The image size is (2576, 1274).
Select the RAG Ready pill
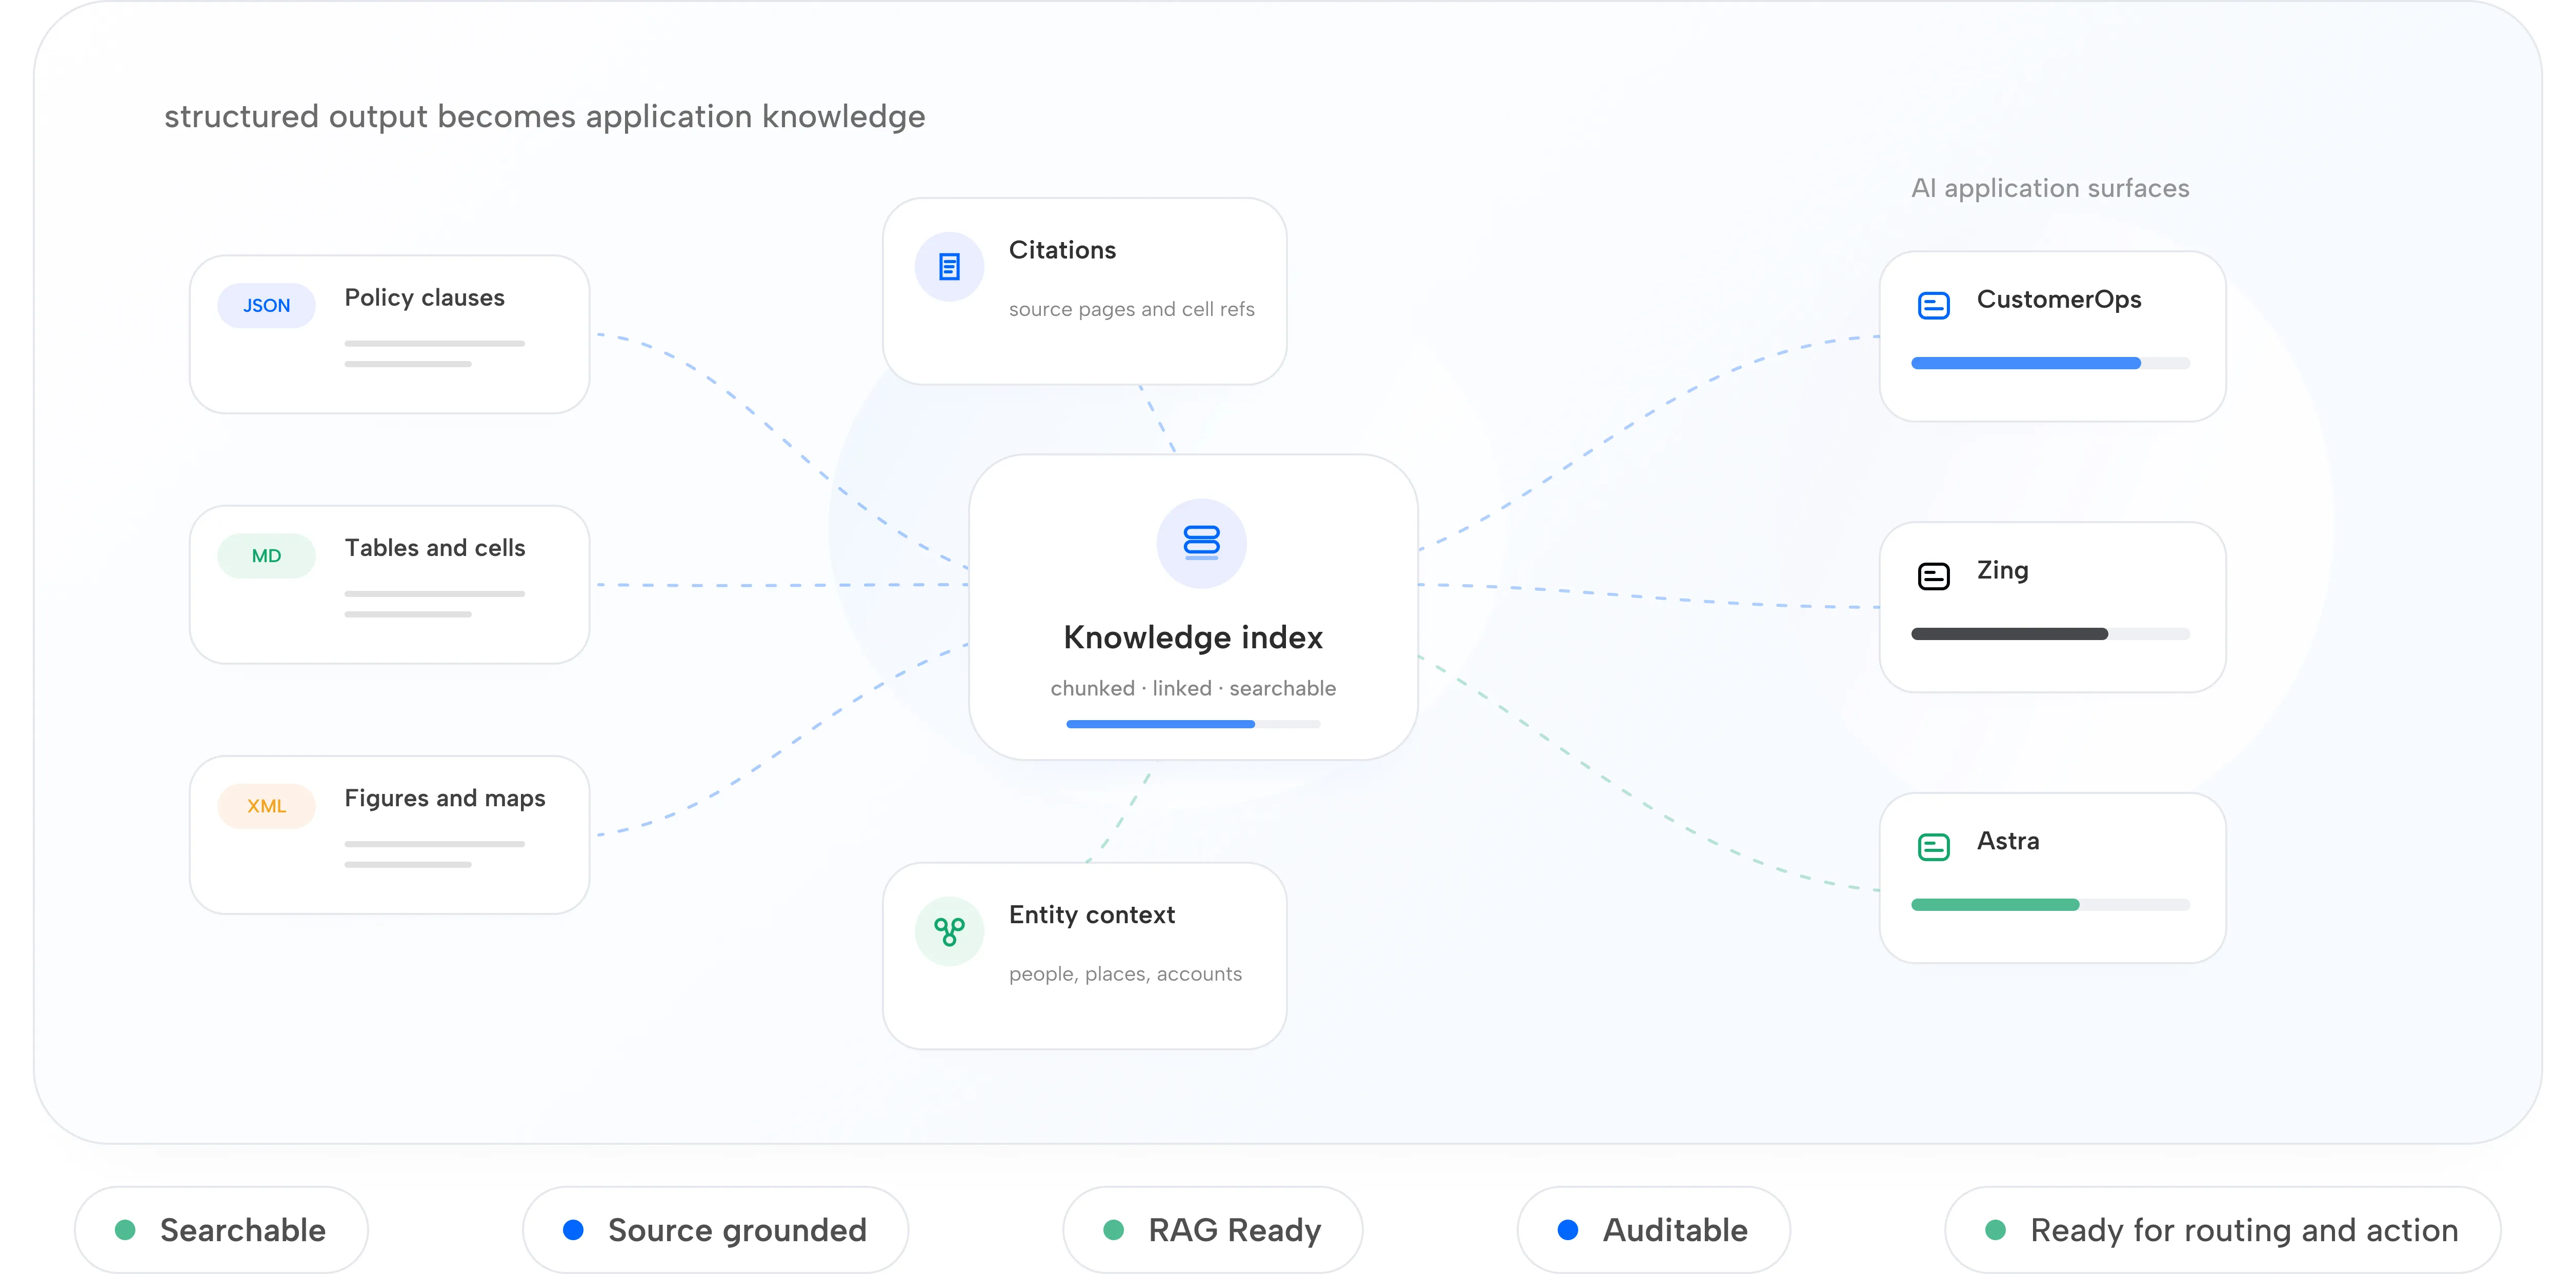pos(1212,1230)
